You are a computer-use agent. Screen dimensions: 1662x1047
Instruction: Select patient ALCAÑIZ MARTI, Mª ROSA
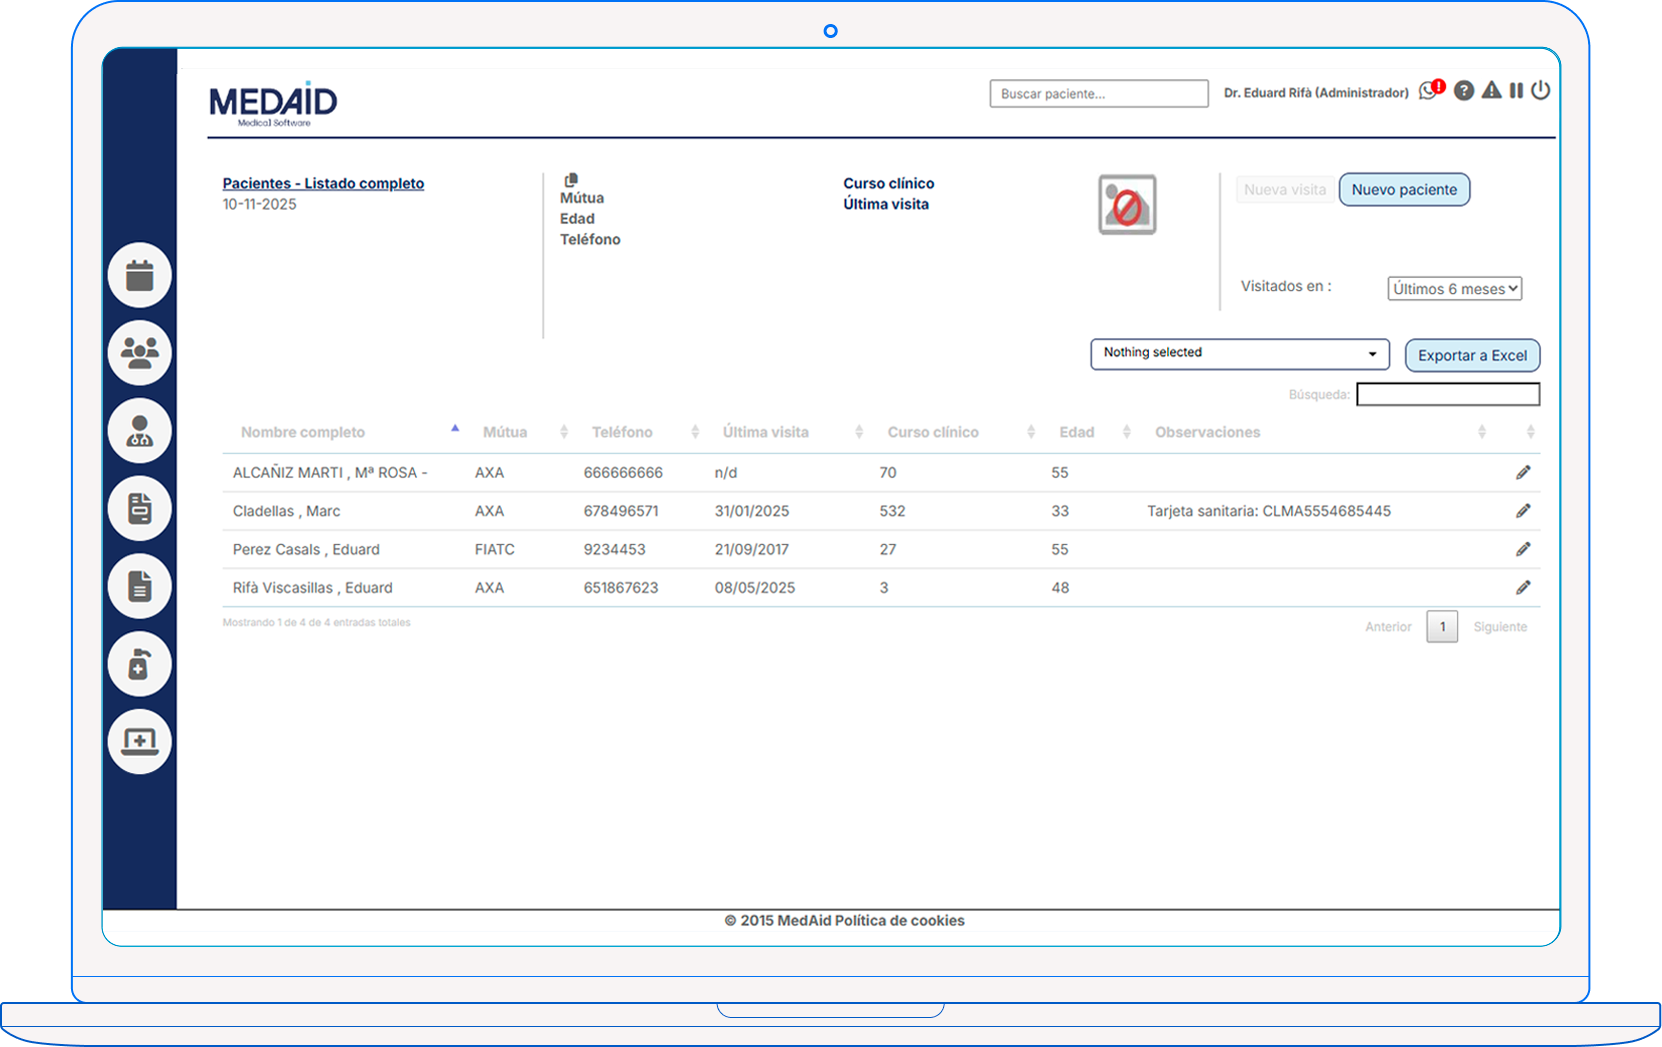click(330, 473)
